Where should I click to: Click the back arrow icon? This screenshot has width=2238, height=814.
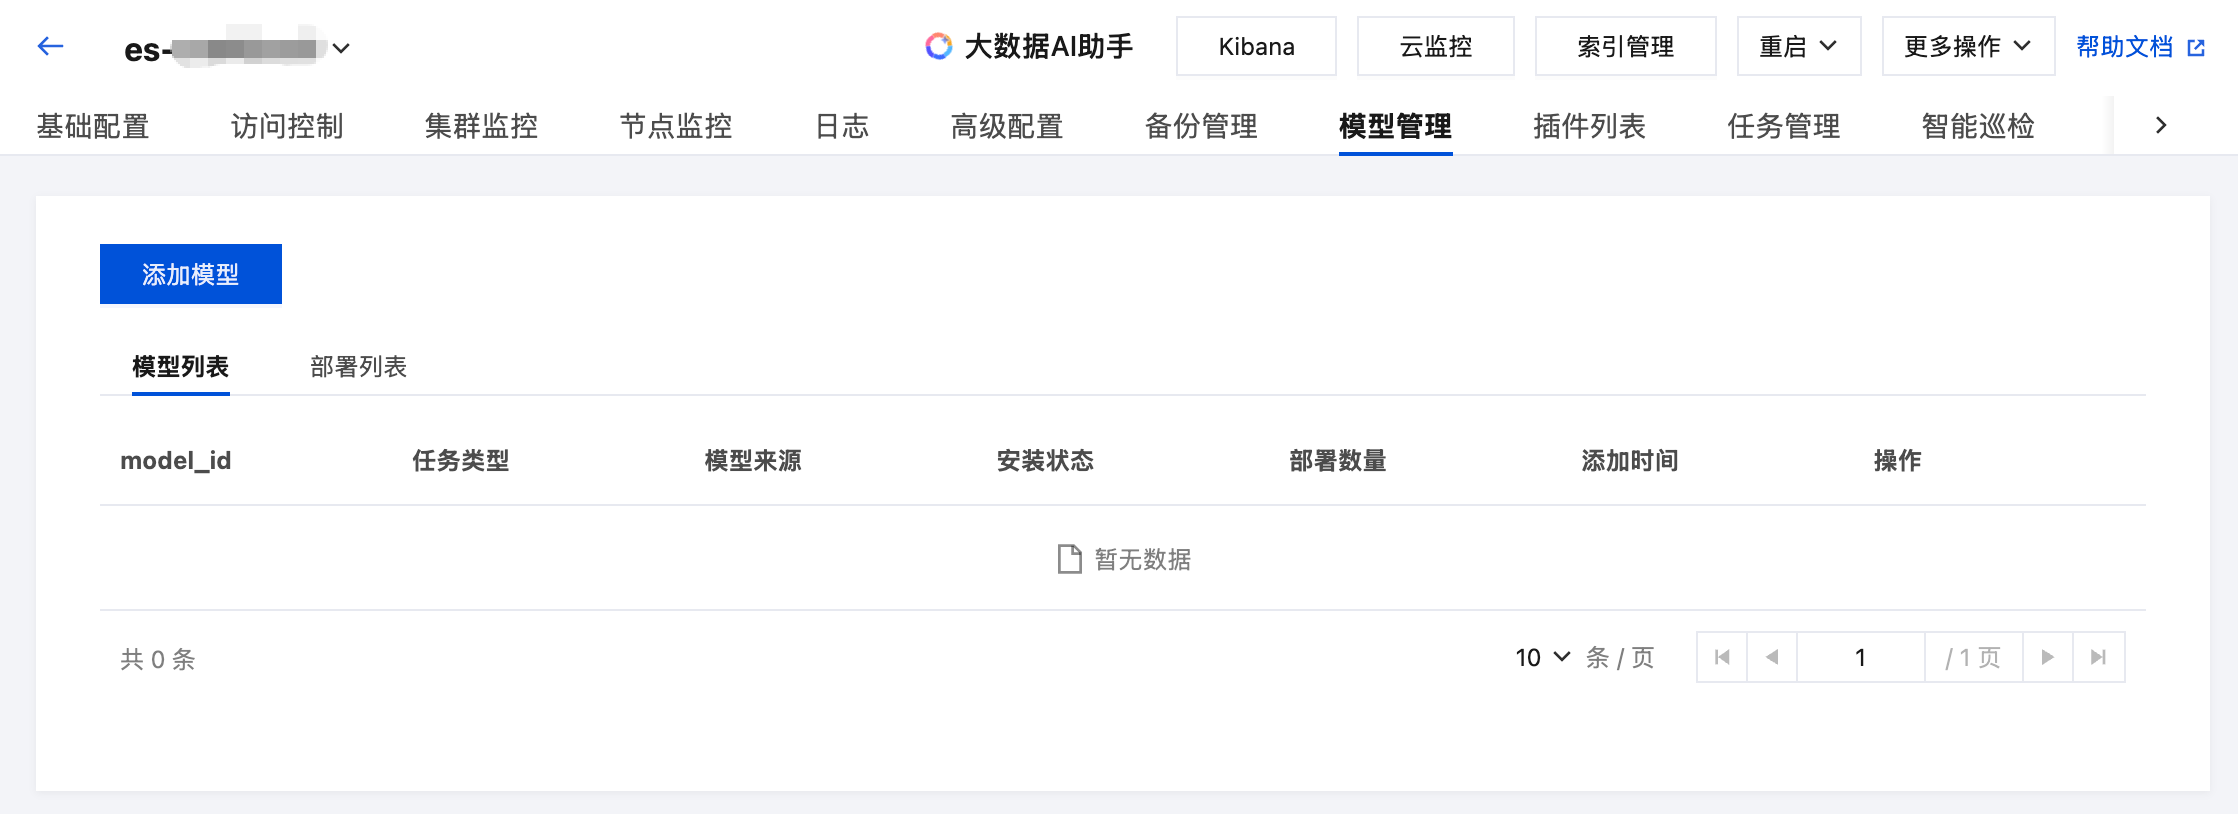click(50, 46)
